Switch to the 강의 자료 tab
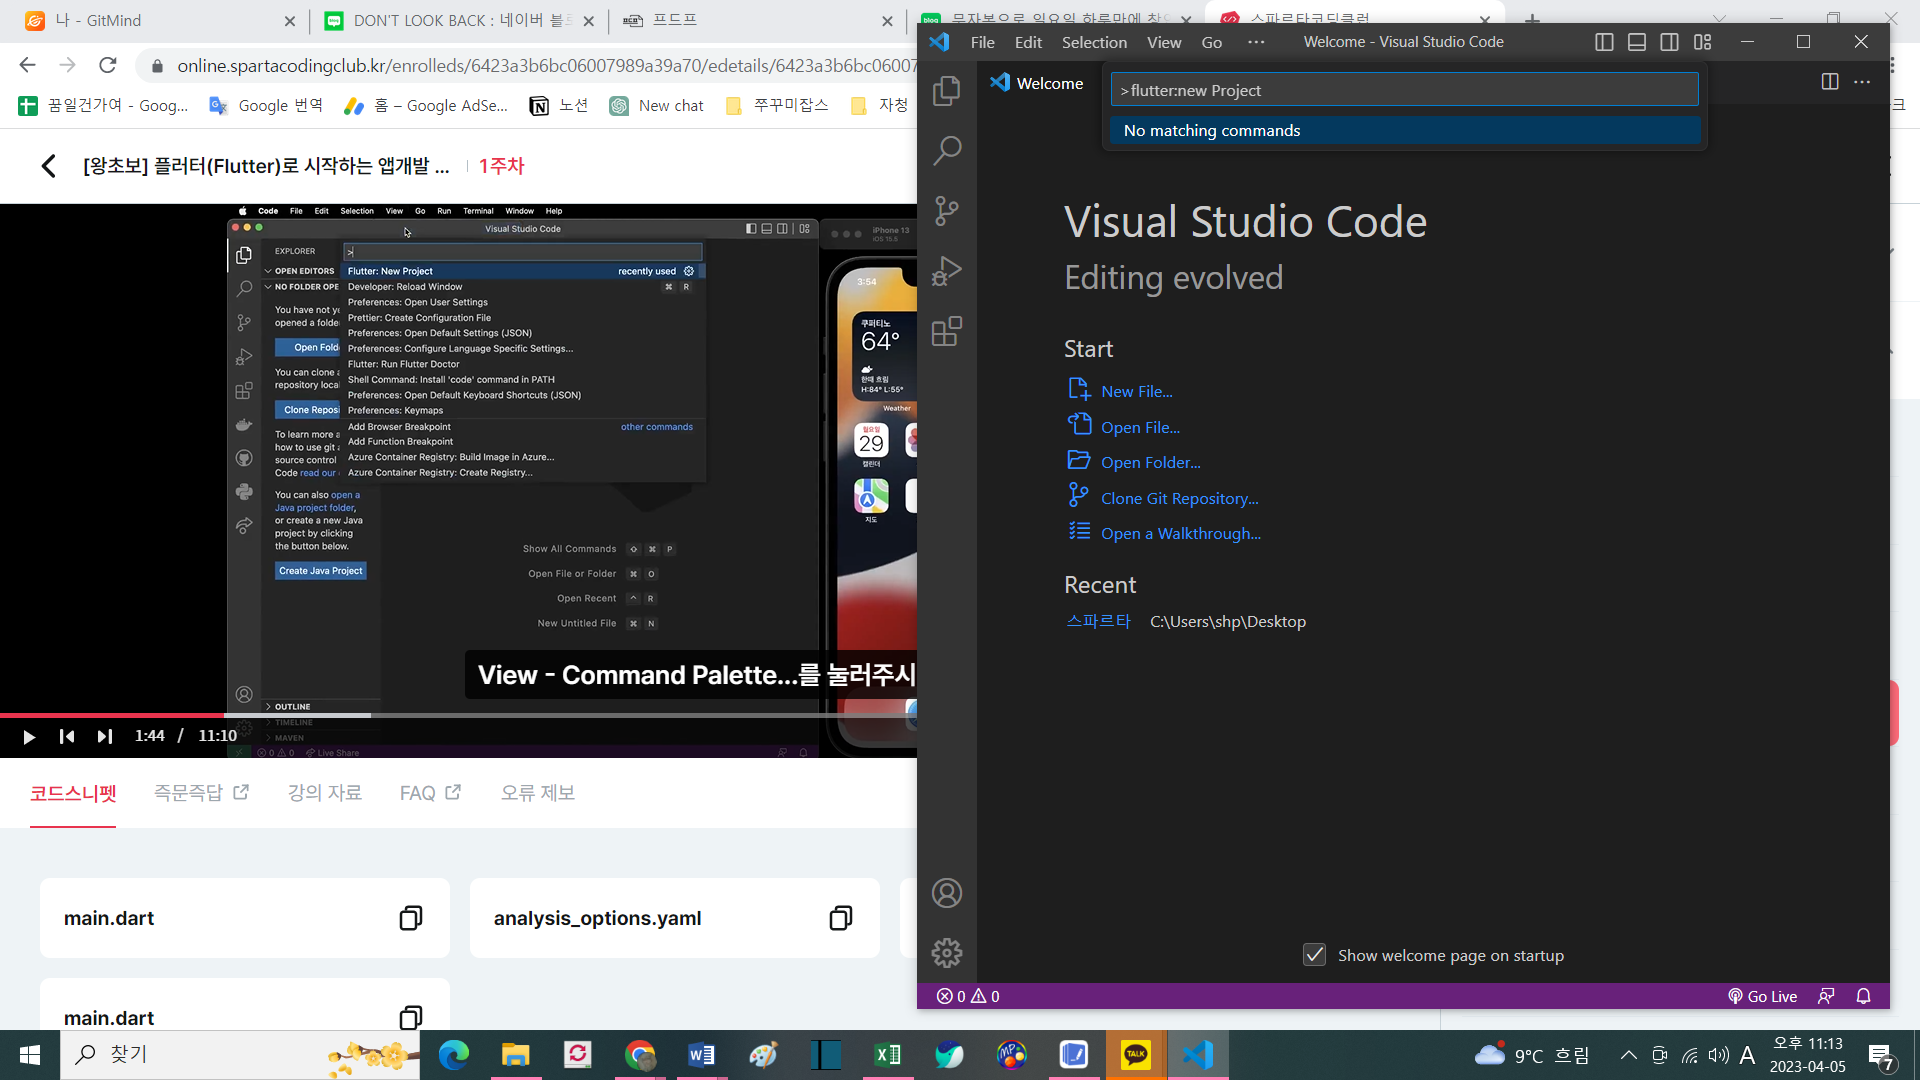Viewport: 1920px width, 1080px height. (x=325, y=793)
